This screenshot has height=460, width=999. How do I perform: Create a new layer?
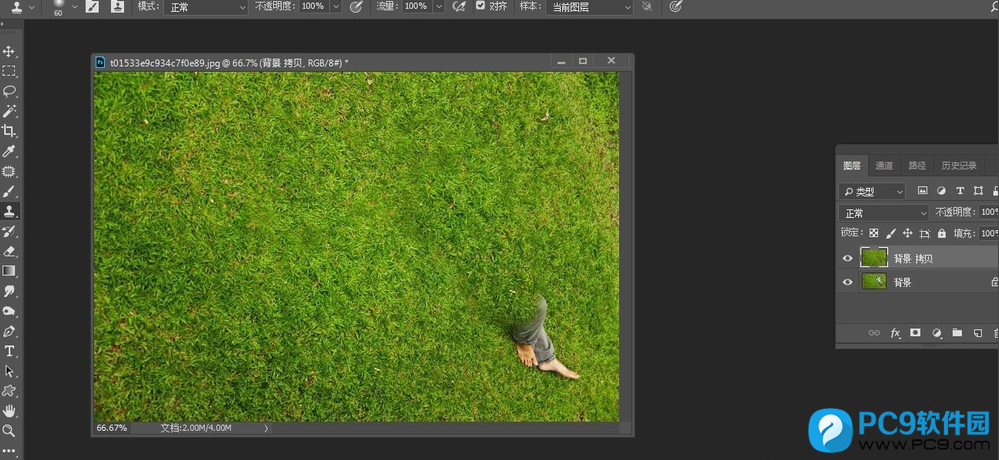coord(978,333)
